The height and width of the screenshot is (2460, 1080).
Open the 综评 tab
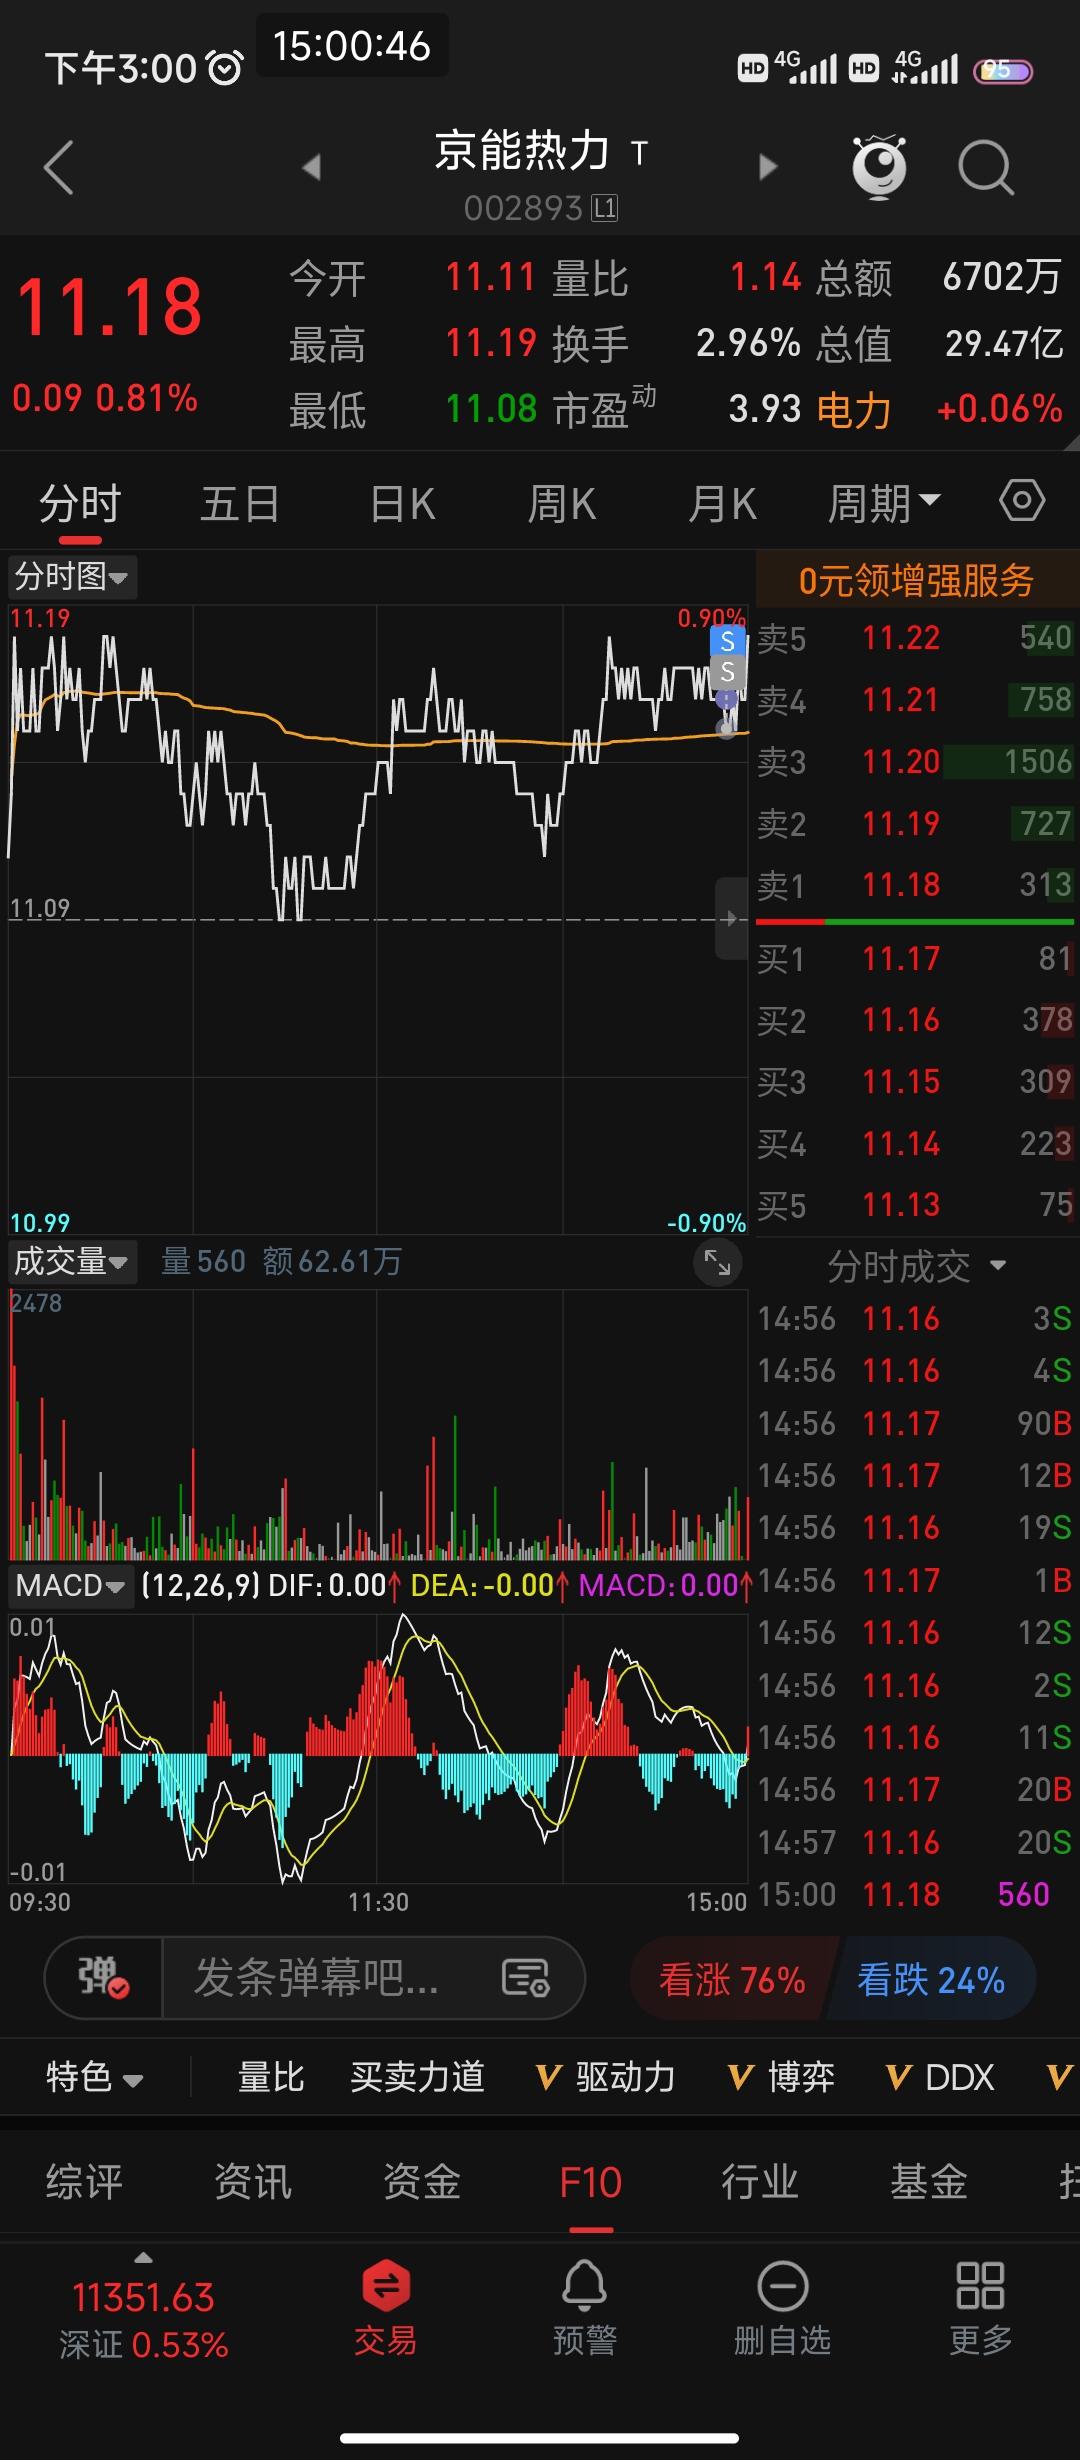tap(84, 2181)
